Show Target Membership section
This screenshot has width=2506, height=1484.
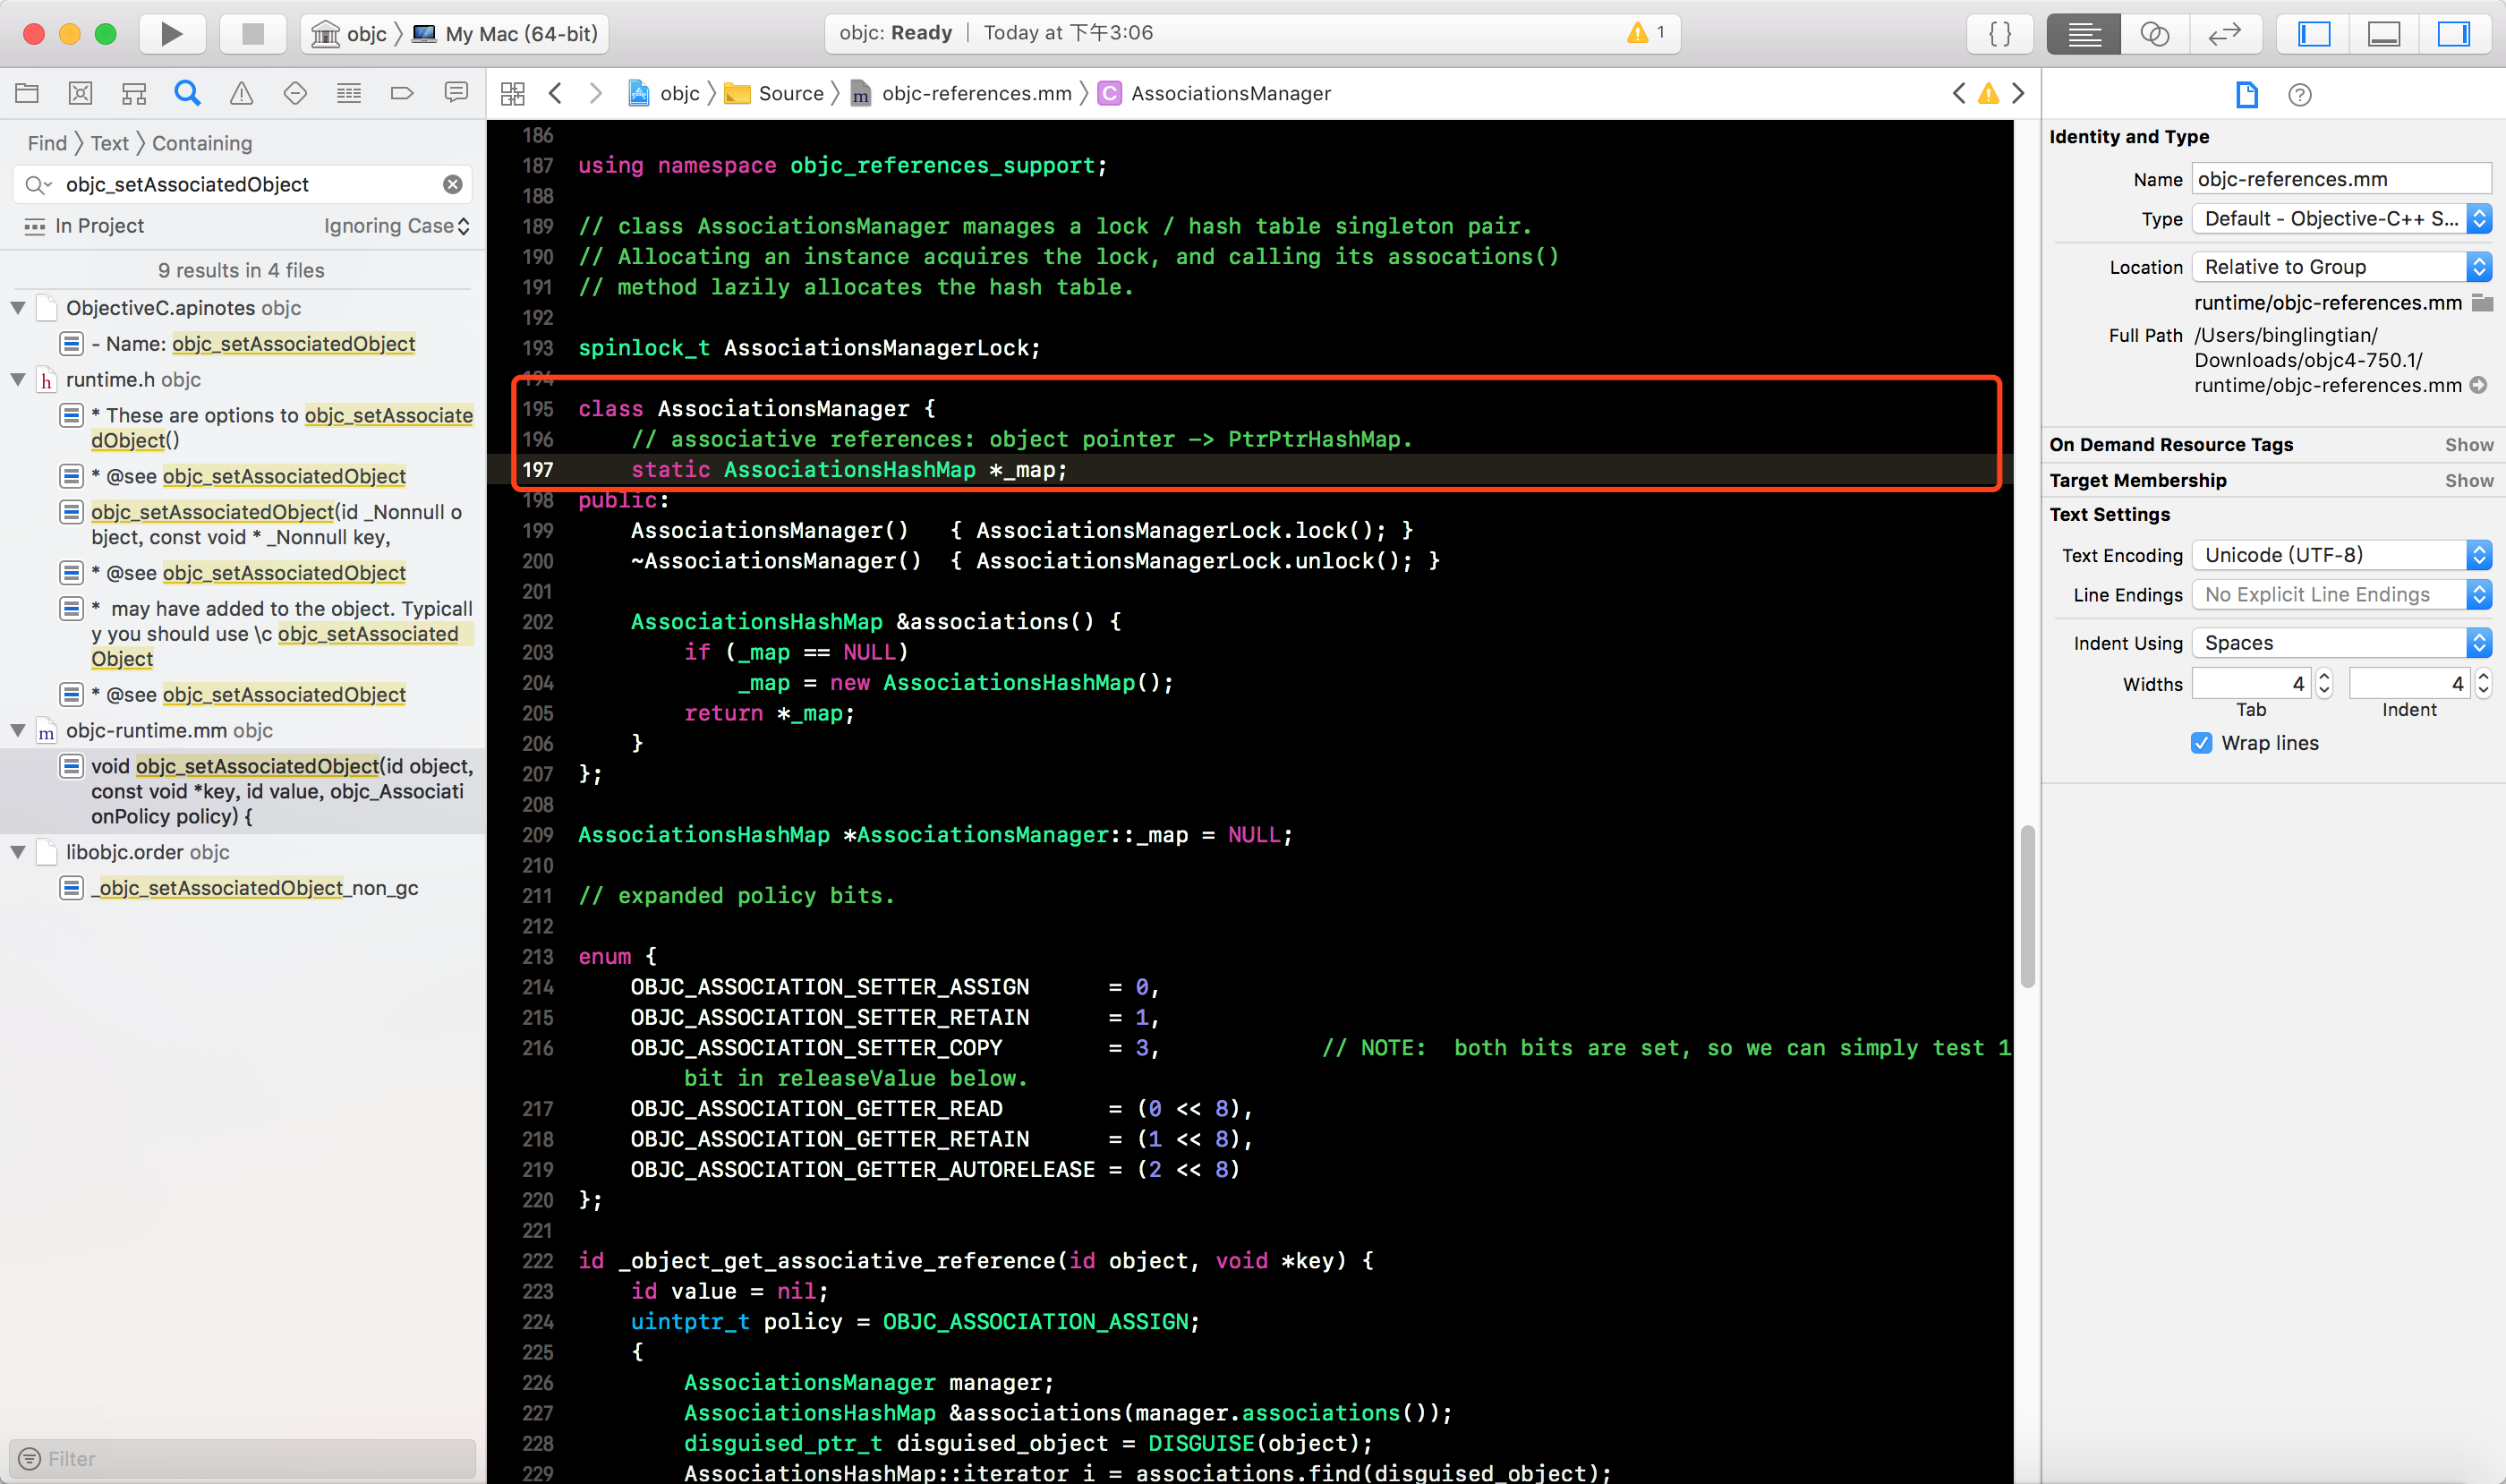pyautogui.click(x=2468, y=480)
